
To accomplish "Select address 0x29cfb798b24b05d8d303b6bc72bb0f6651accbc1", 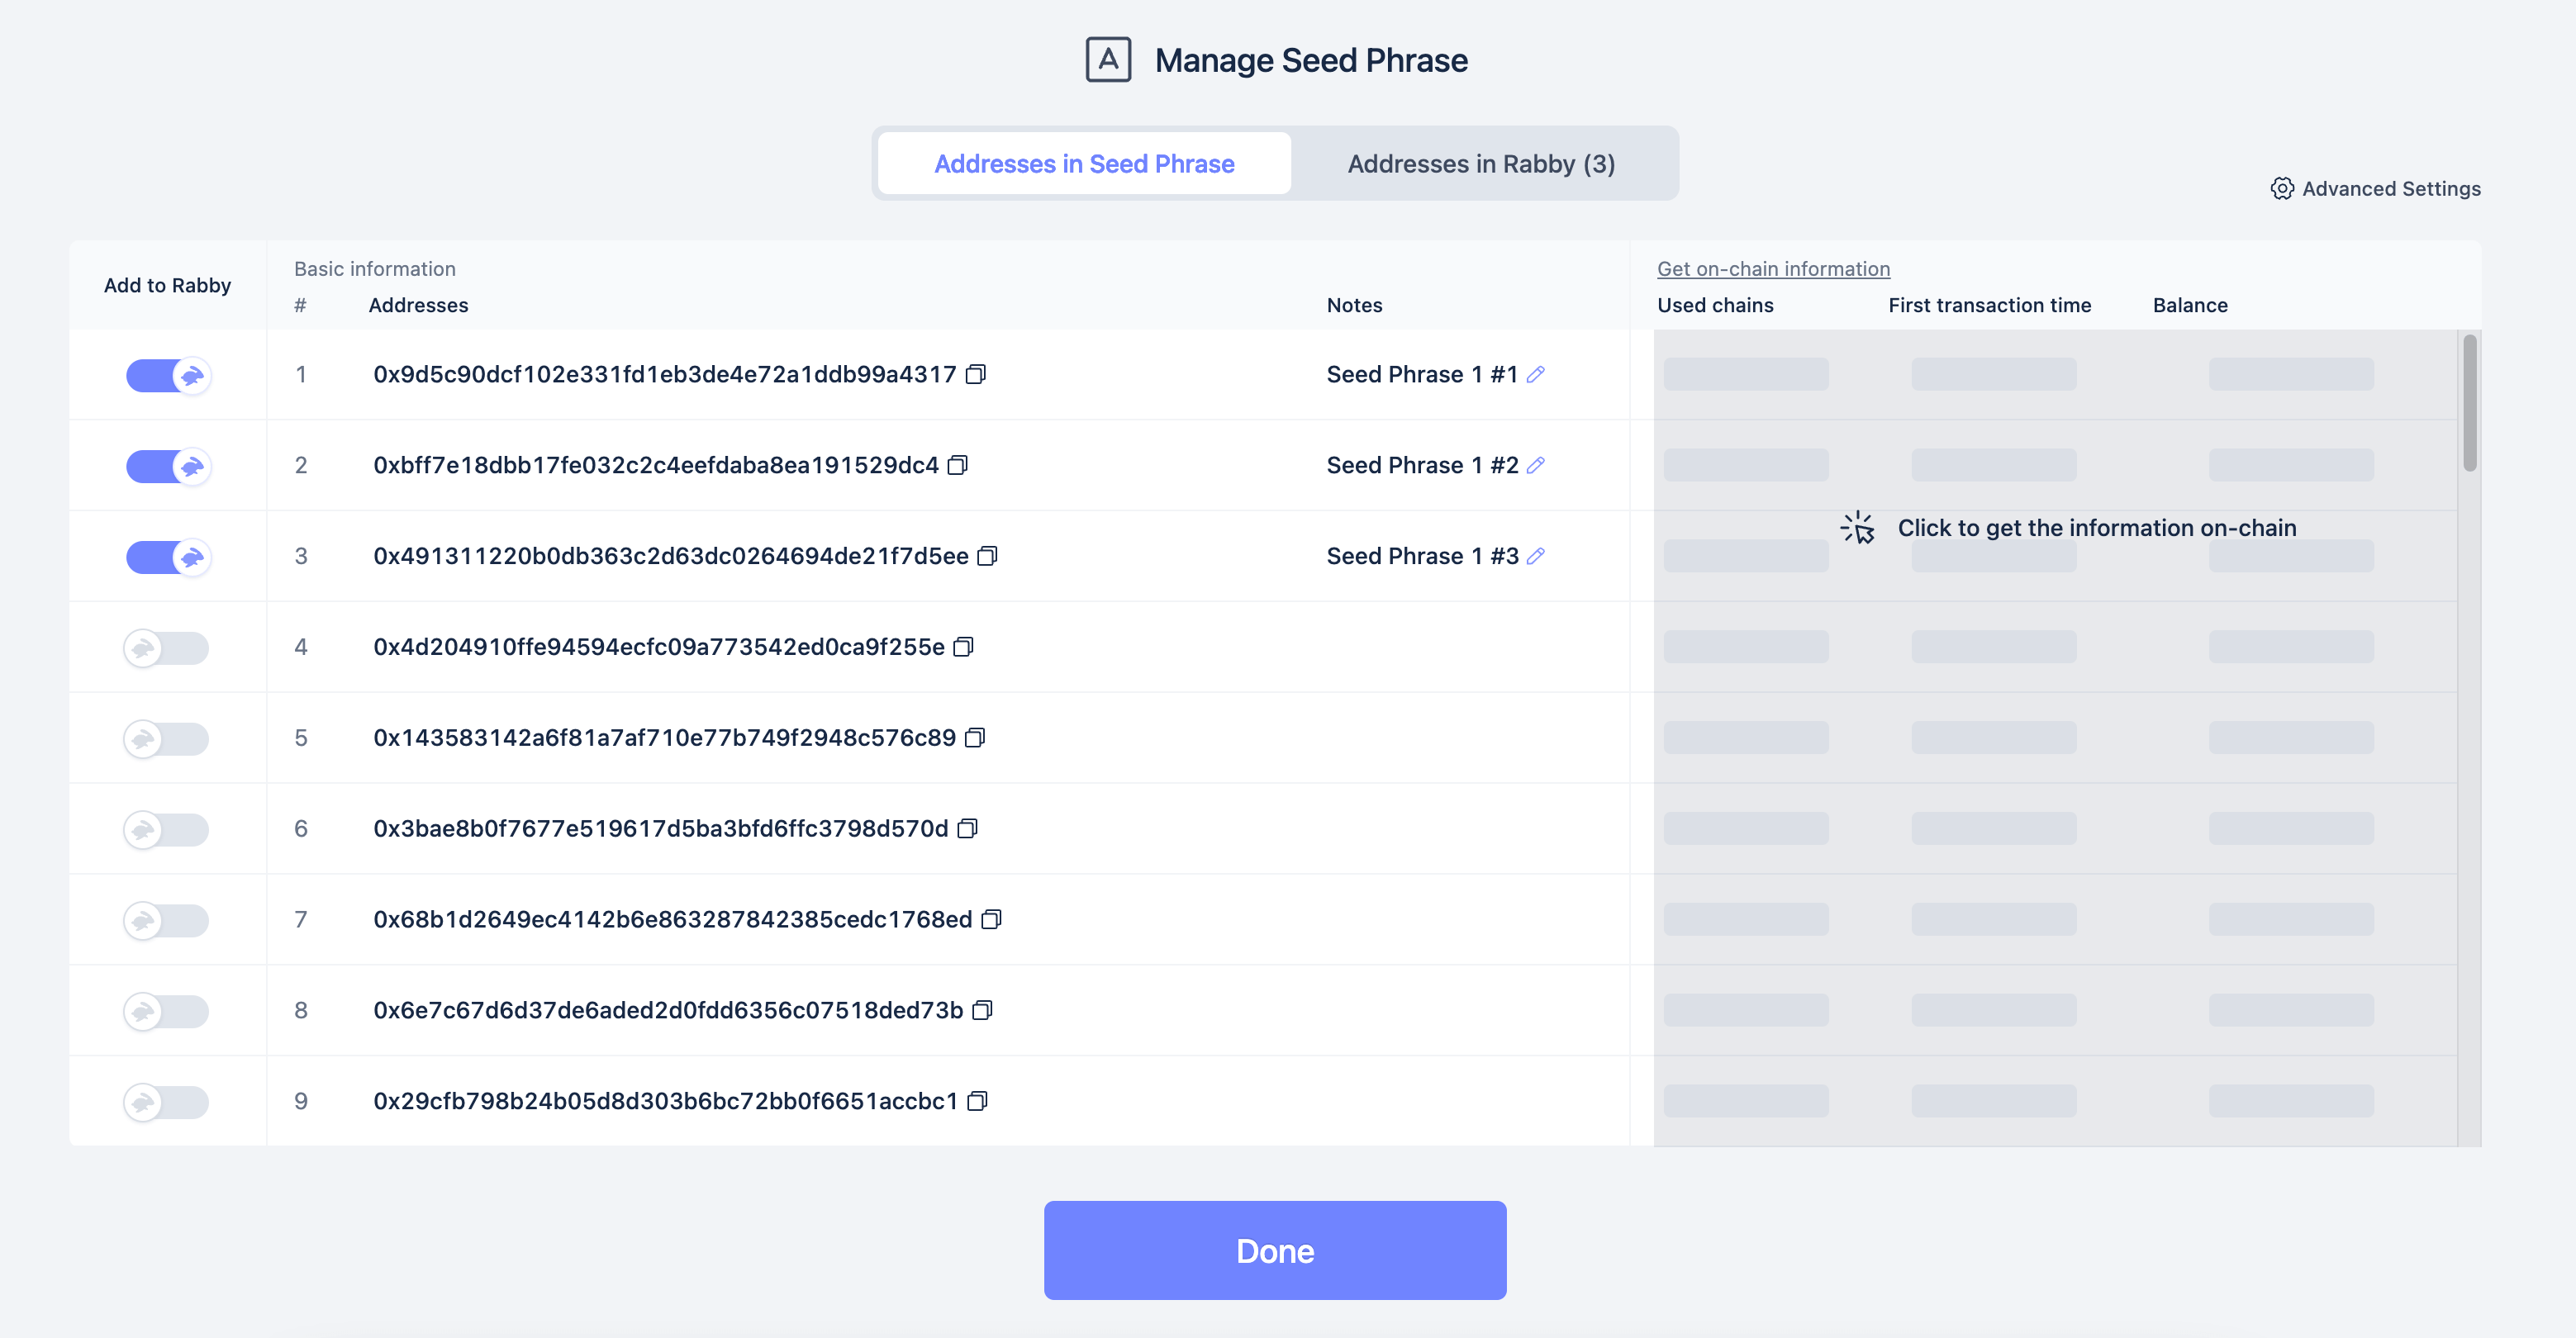I will (665, 1101).
